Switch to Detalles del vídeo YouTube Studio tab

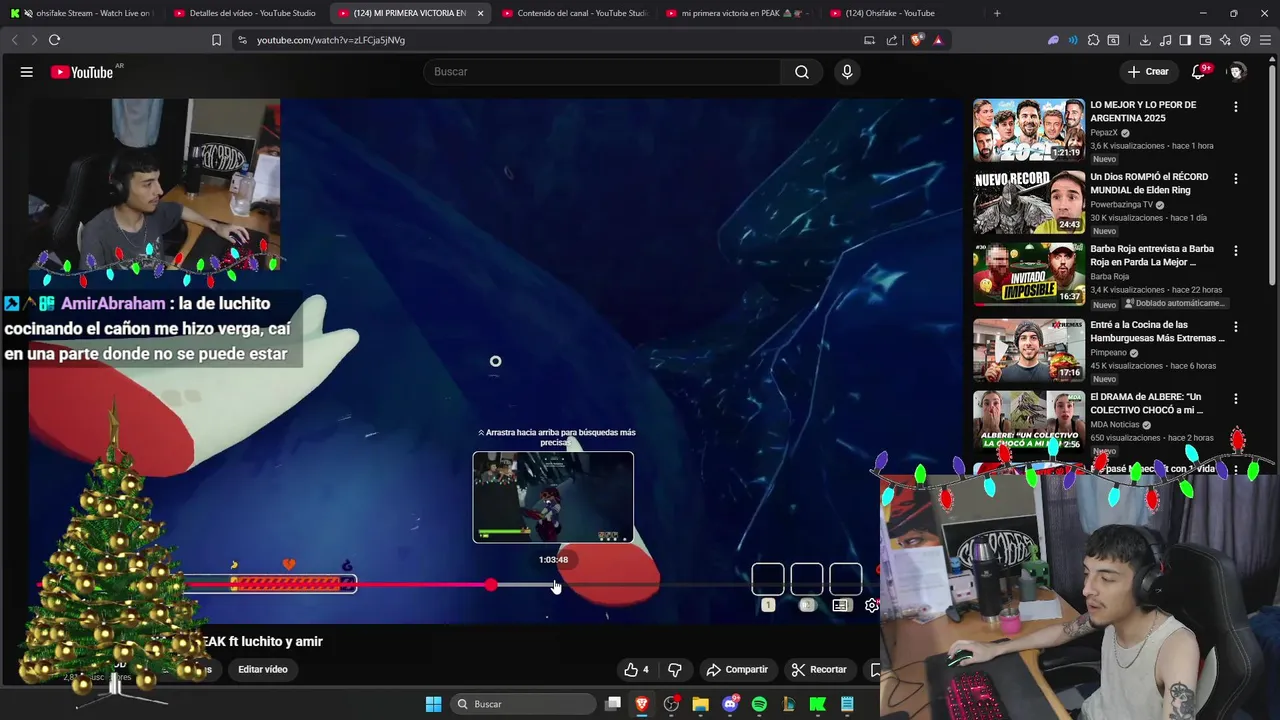245,13
